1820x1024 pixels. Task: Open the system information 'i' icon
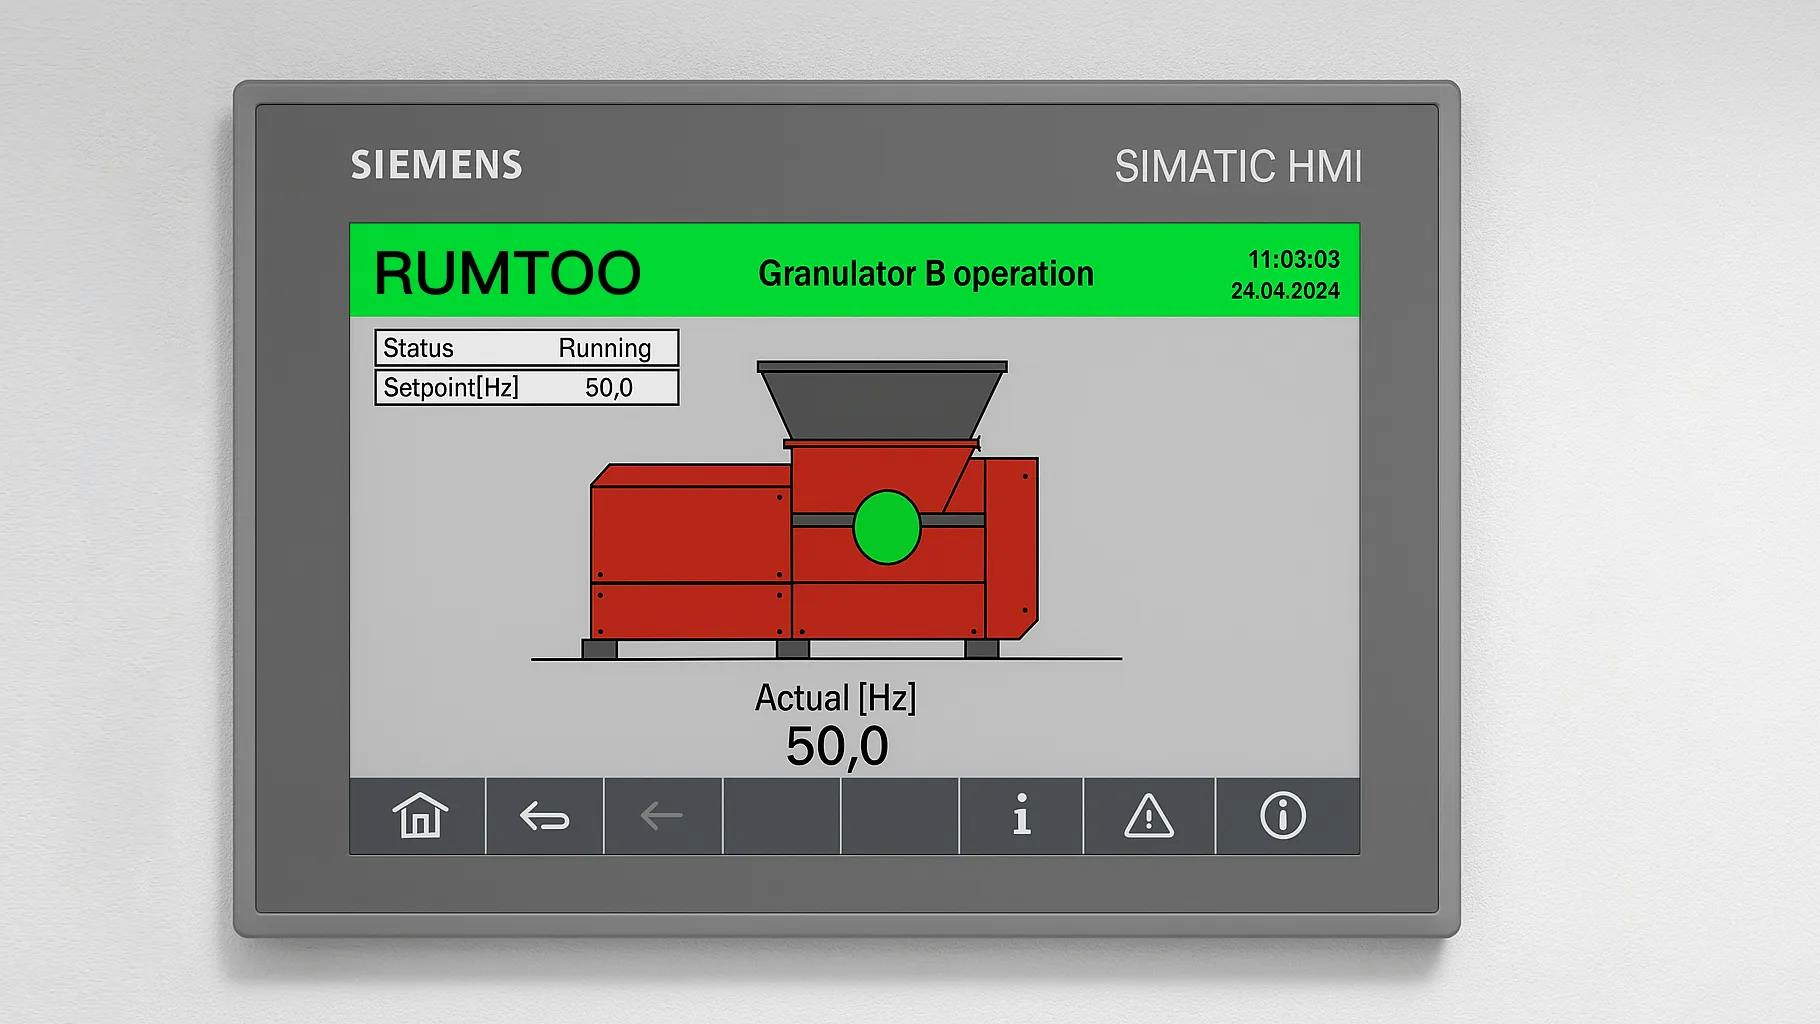click(1021, 818)
